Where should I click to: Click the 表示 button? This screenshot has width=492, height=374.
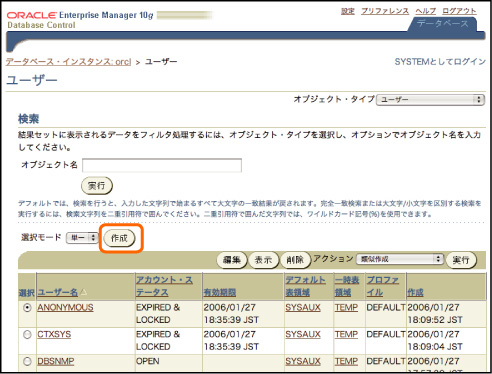click(x=263, y=260)
